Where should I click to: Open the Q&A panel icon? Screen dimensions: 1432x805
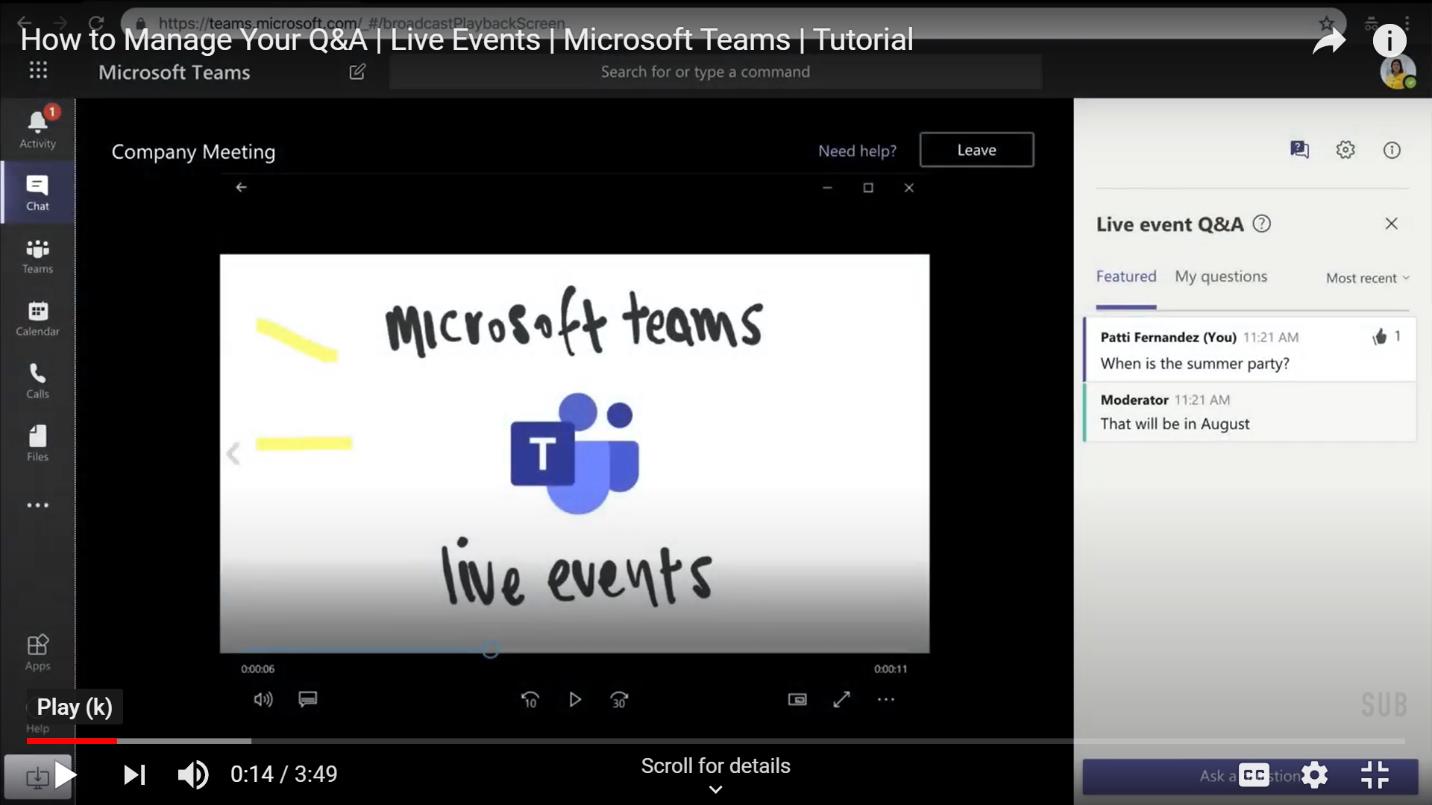(x=1299, y=150)
